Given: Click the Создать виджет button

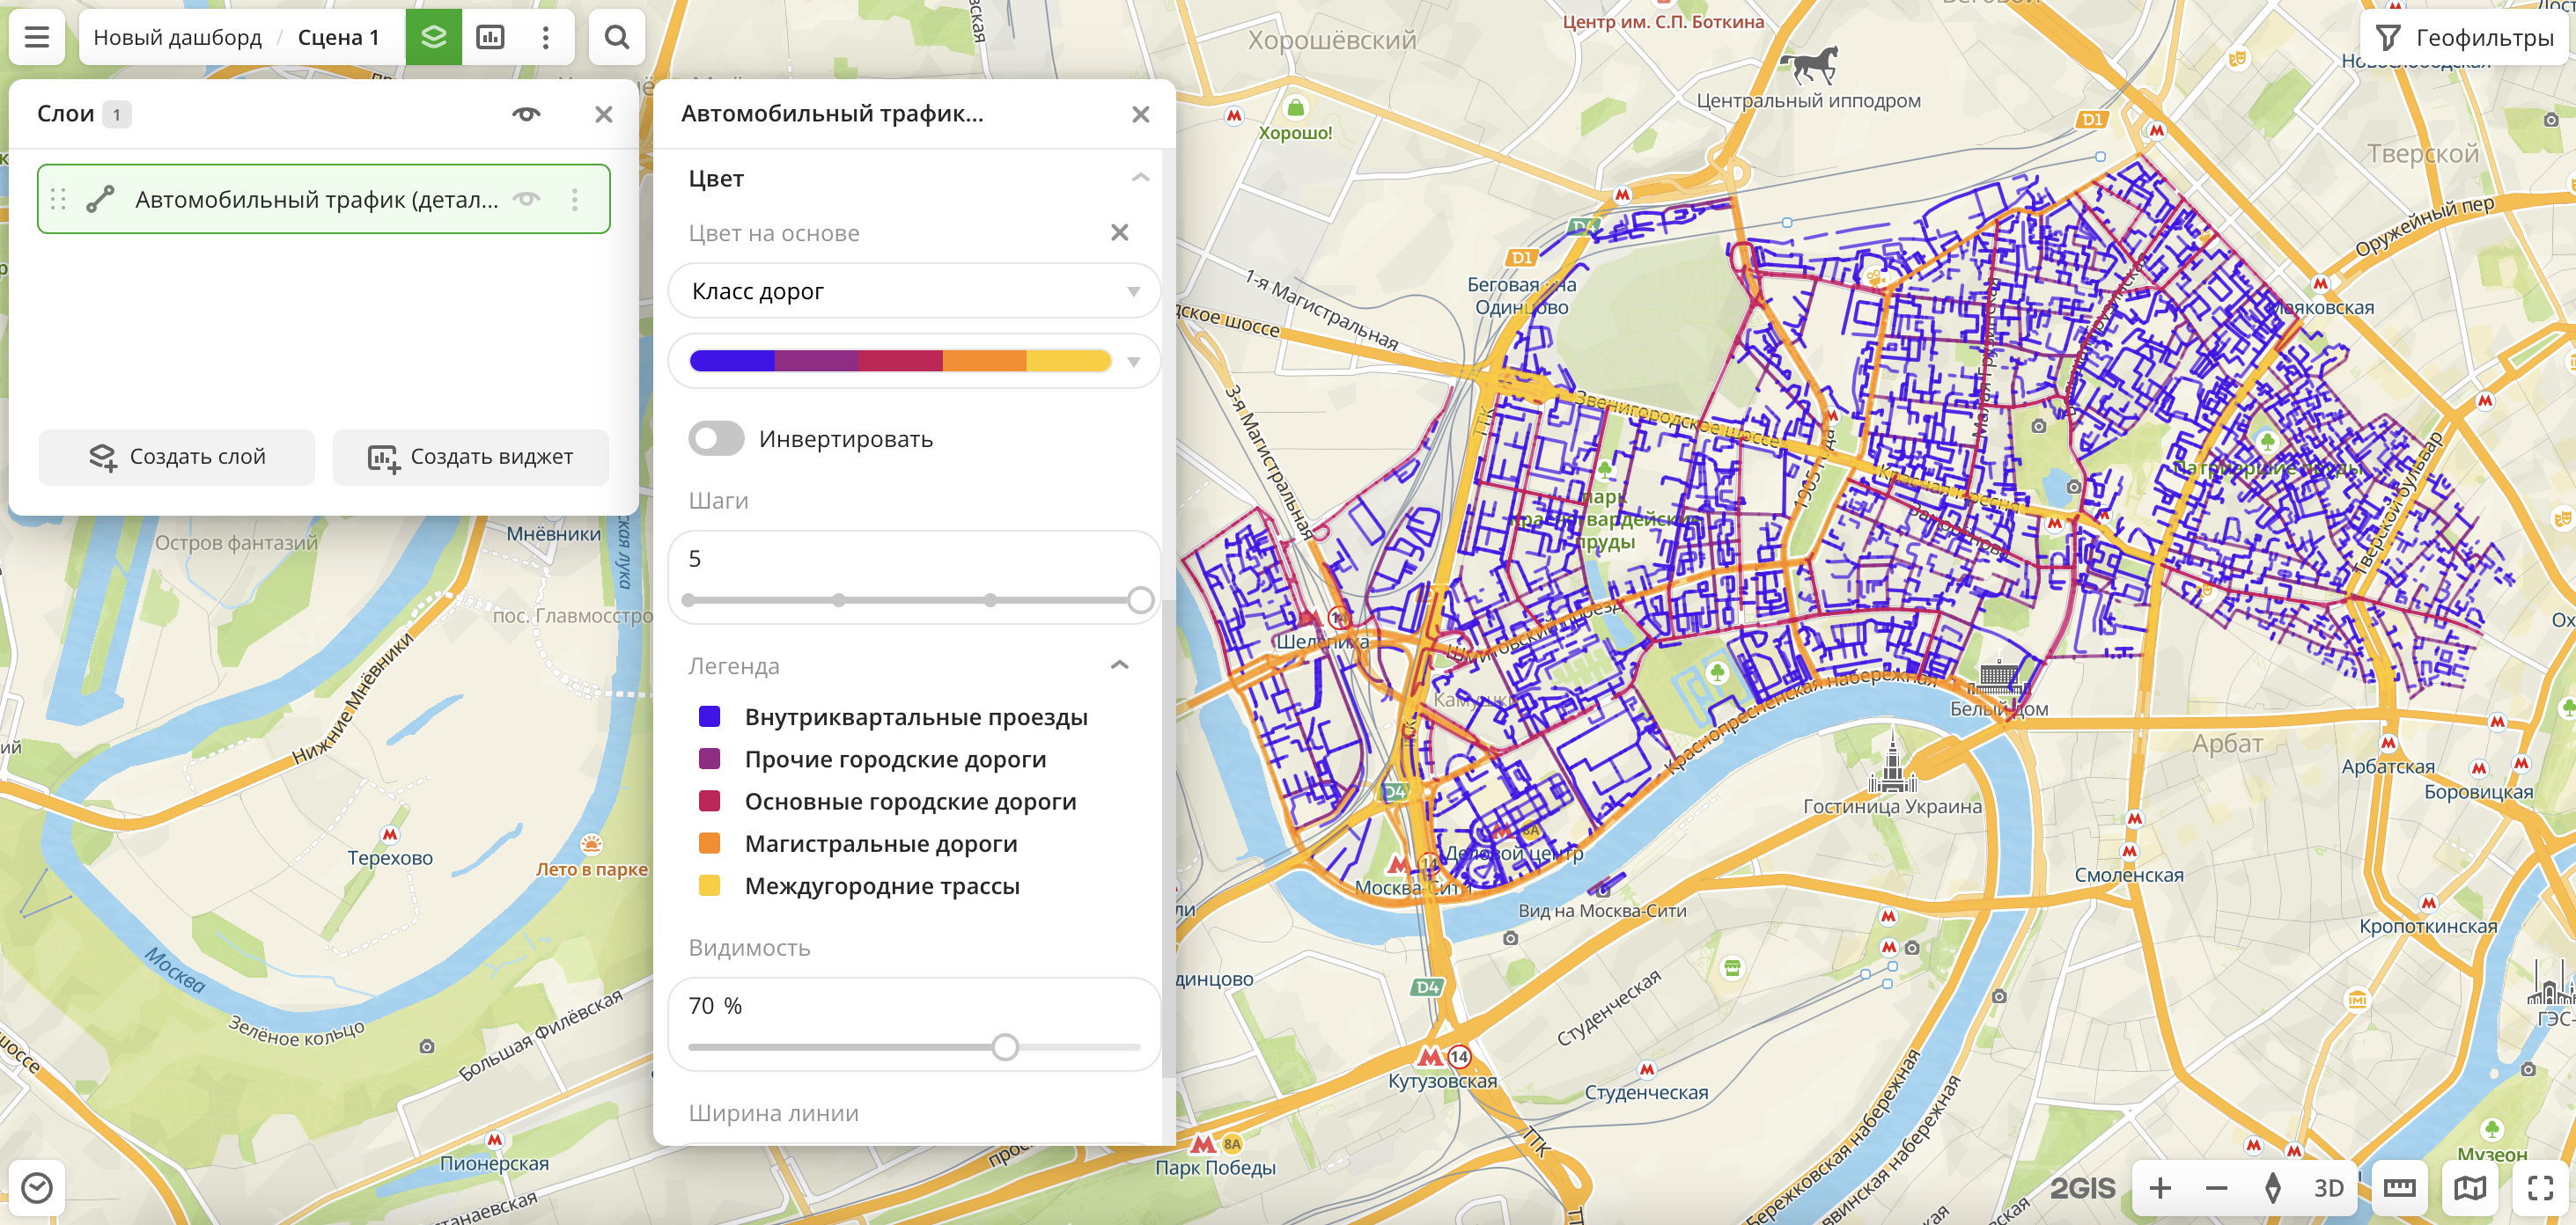Looking at the screenshot, I should coord(470,457).
